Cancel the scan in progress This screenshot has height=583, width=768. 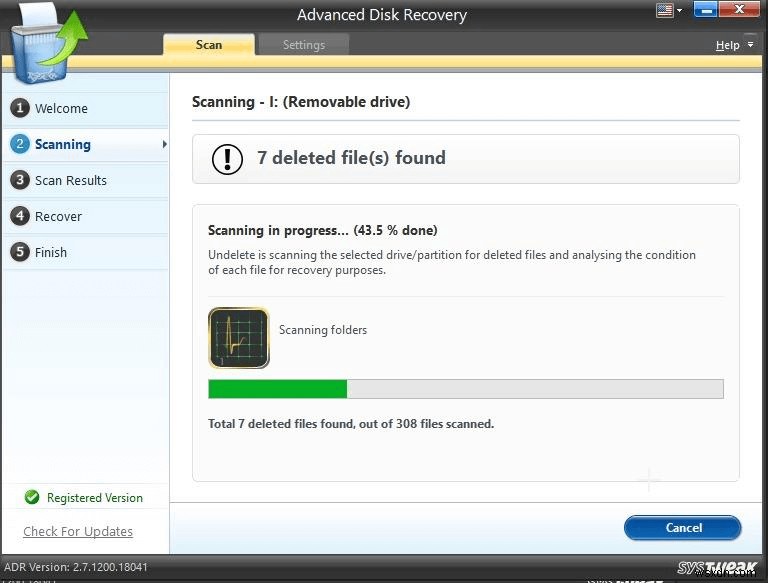click(683, 528)
